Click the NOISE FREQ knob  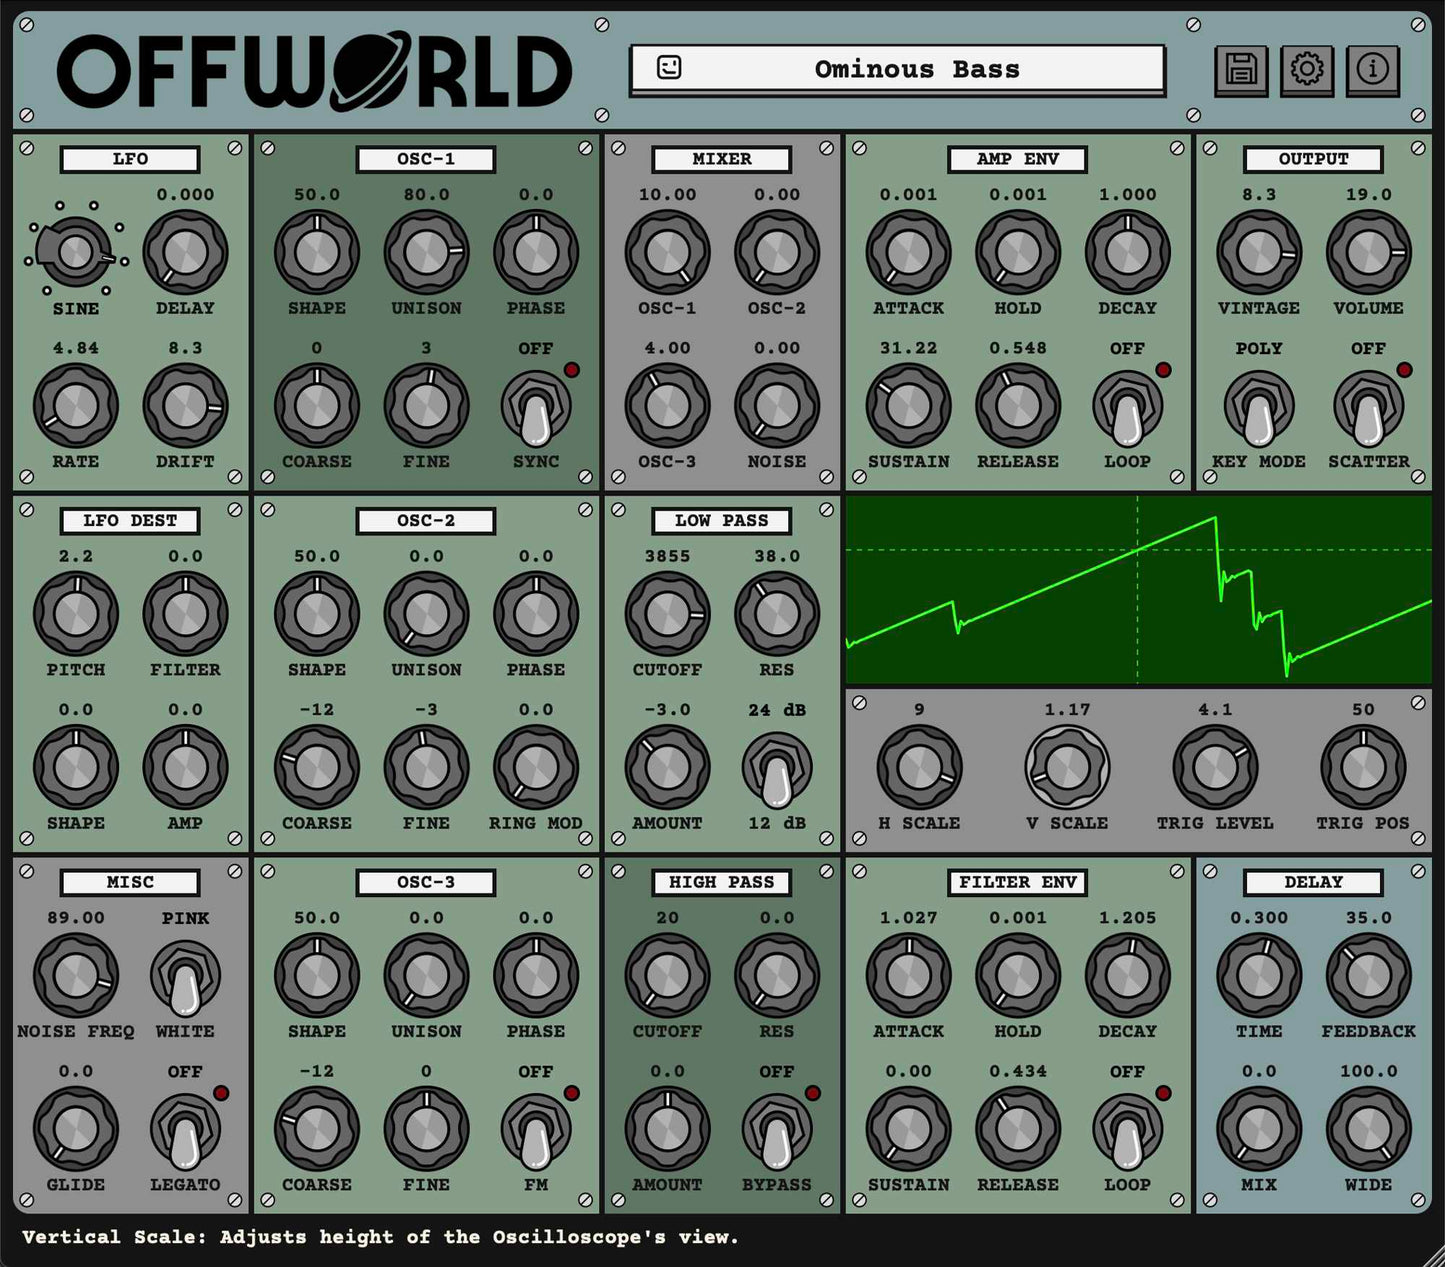pyautogui.click(x=76, y=976)
